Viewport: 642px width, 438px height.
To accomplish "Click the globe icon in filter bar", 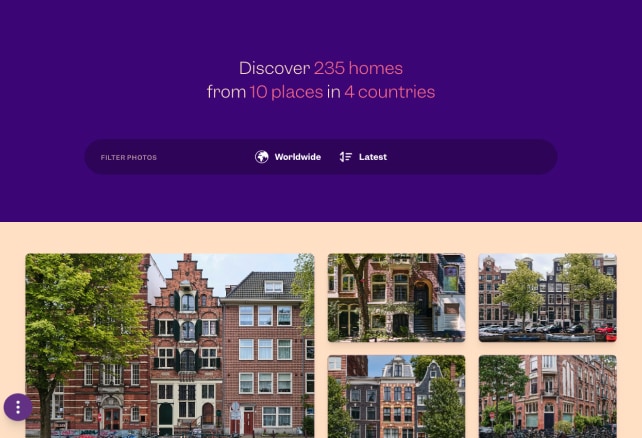I will [262, 157].
